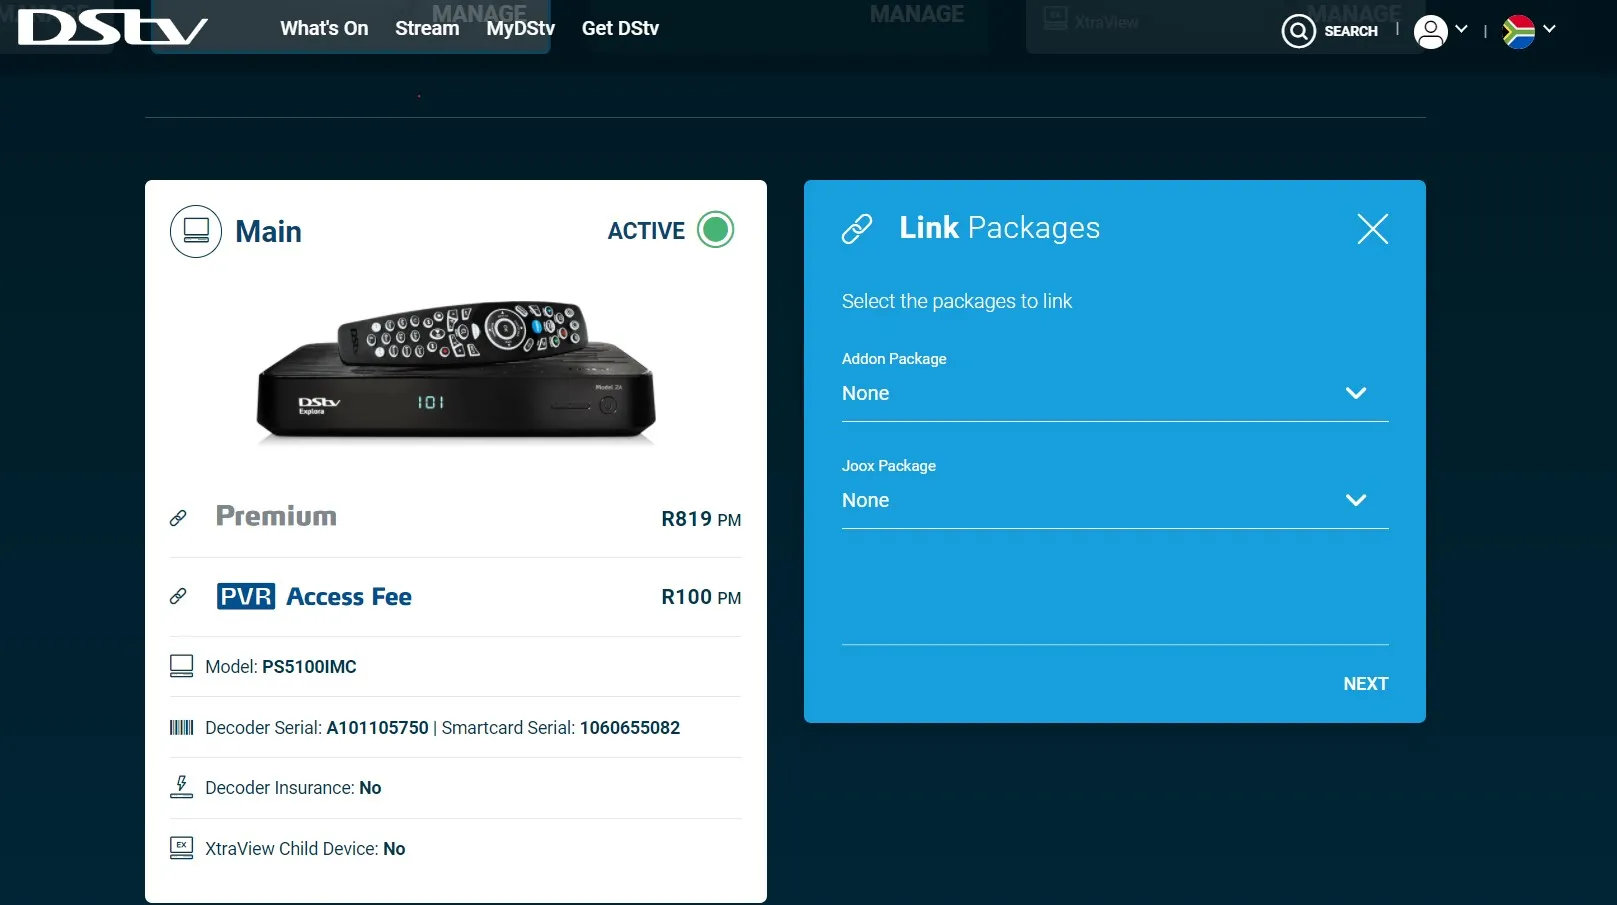Expand the Joox Package dropdown
The image size is (1617, 905).
(1115, 500)
